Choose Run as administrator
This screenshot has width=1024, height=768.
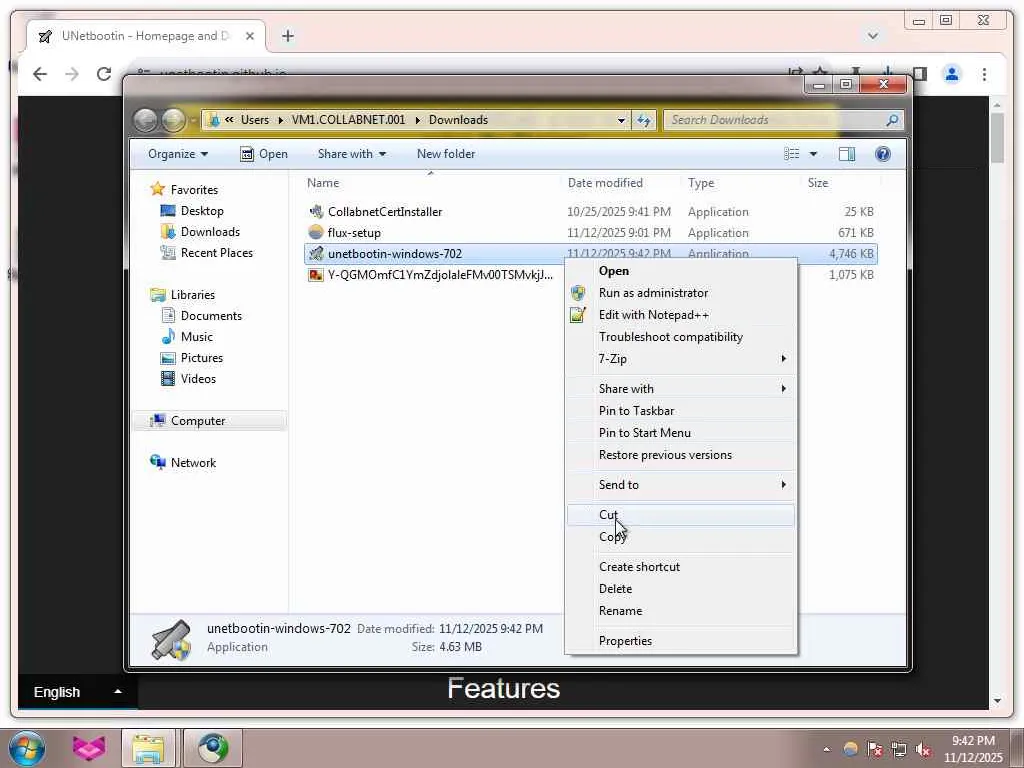[x=682, y=293]
